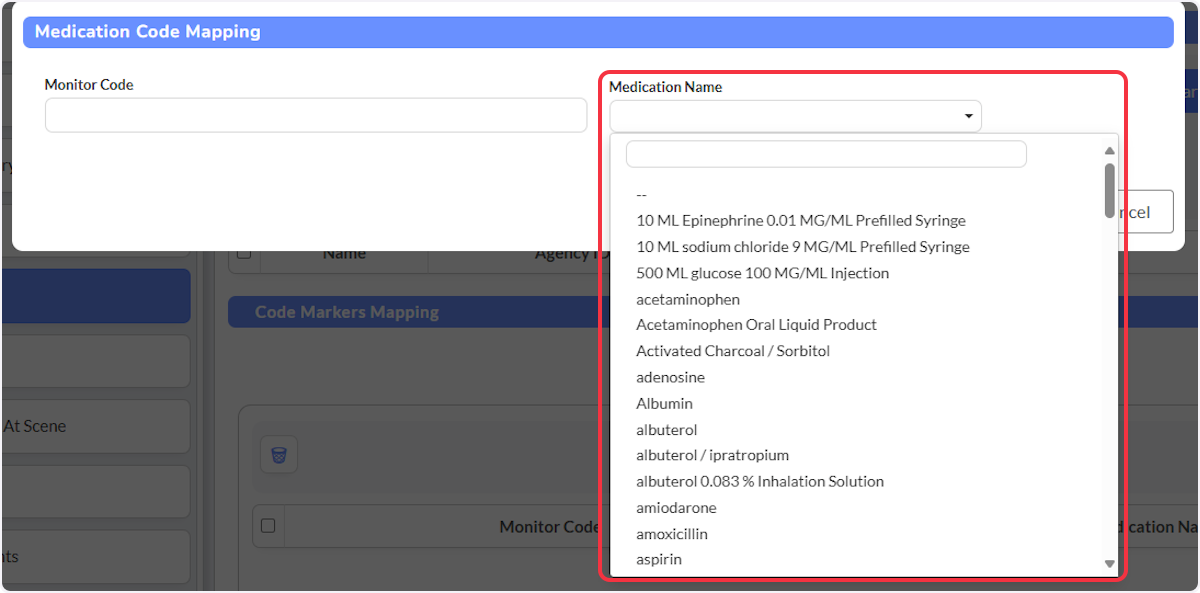
Task: Choose Acetaminophen Oral Liquid Product
Action: (x=756, y=325)
